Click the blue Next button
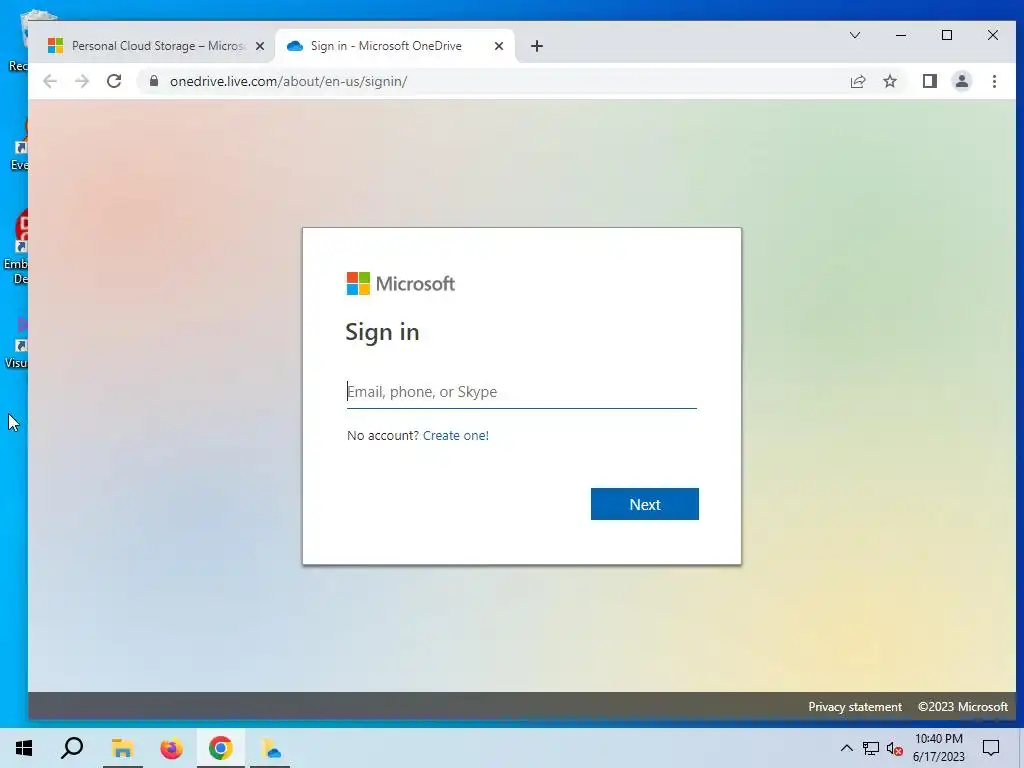1024x768 pixels. 645,504
